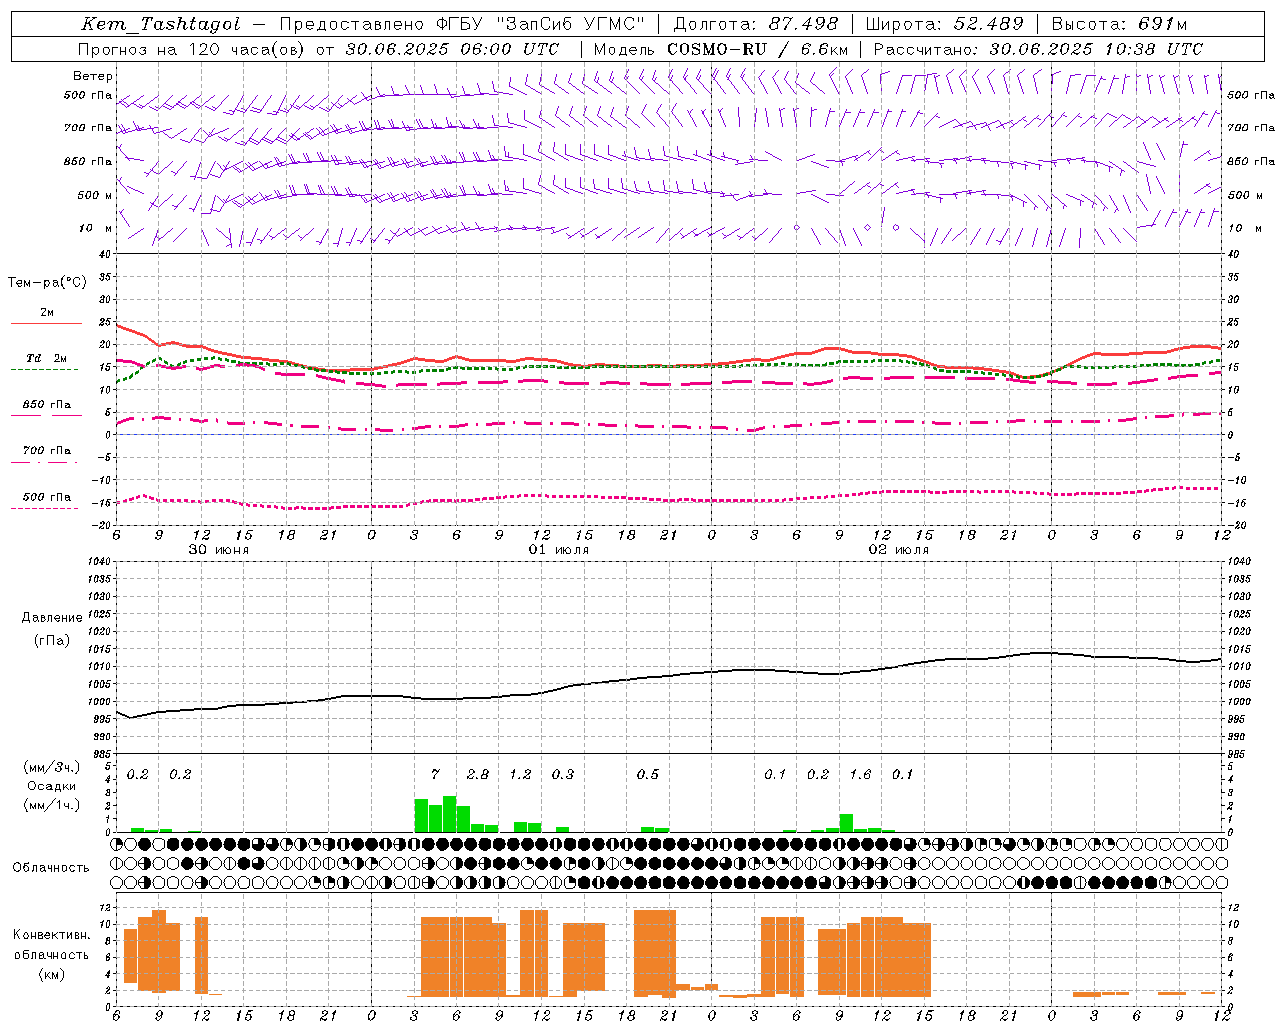Click the 30 июня date label

[x=219, y=550]
